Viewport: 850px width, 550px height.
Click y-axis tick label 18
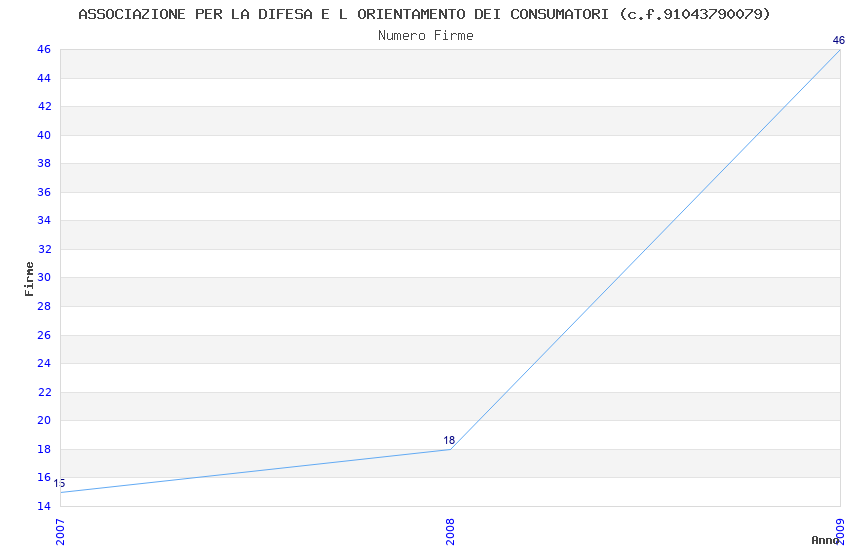click(44, 449)
